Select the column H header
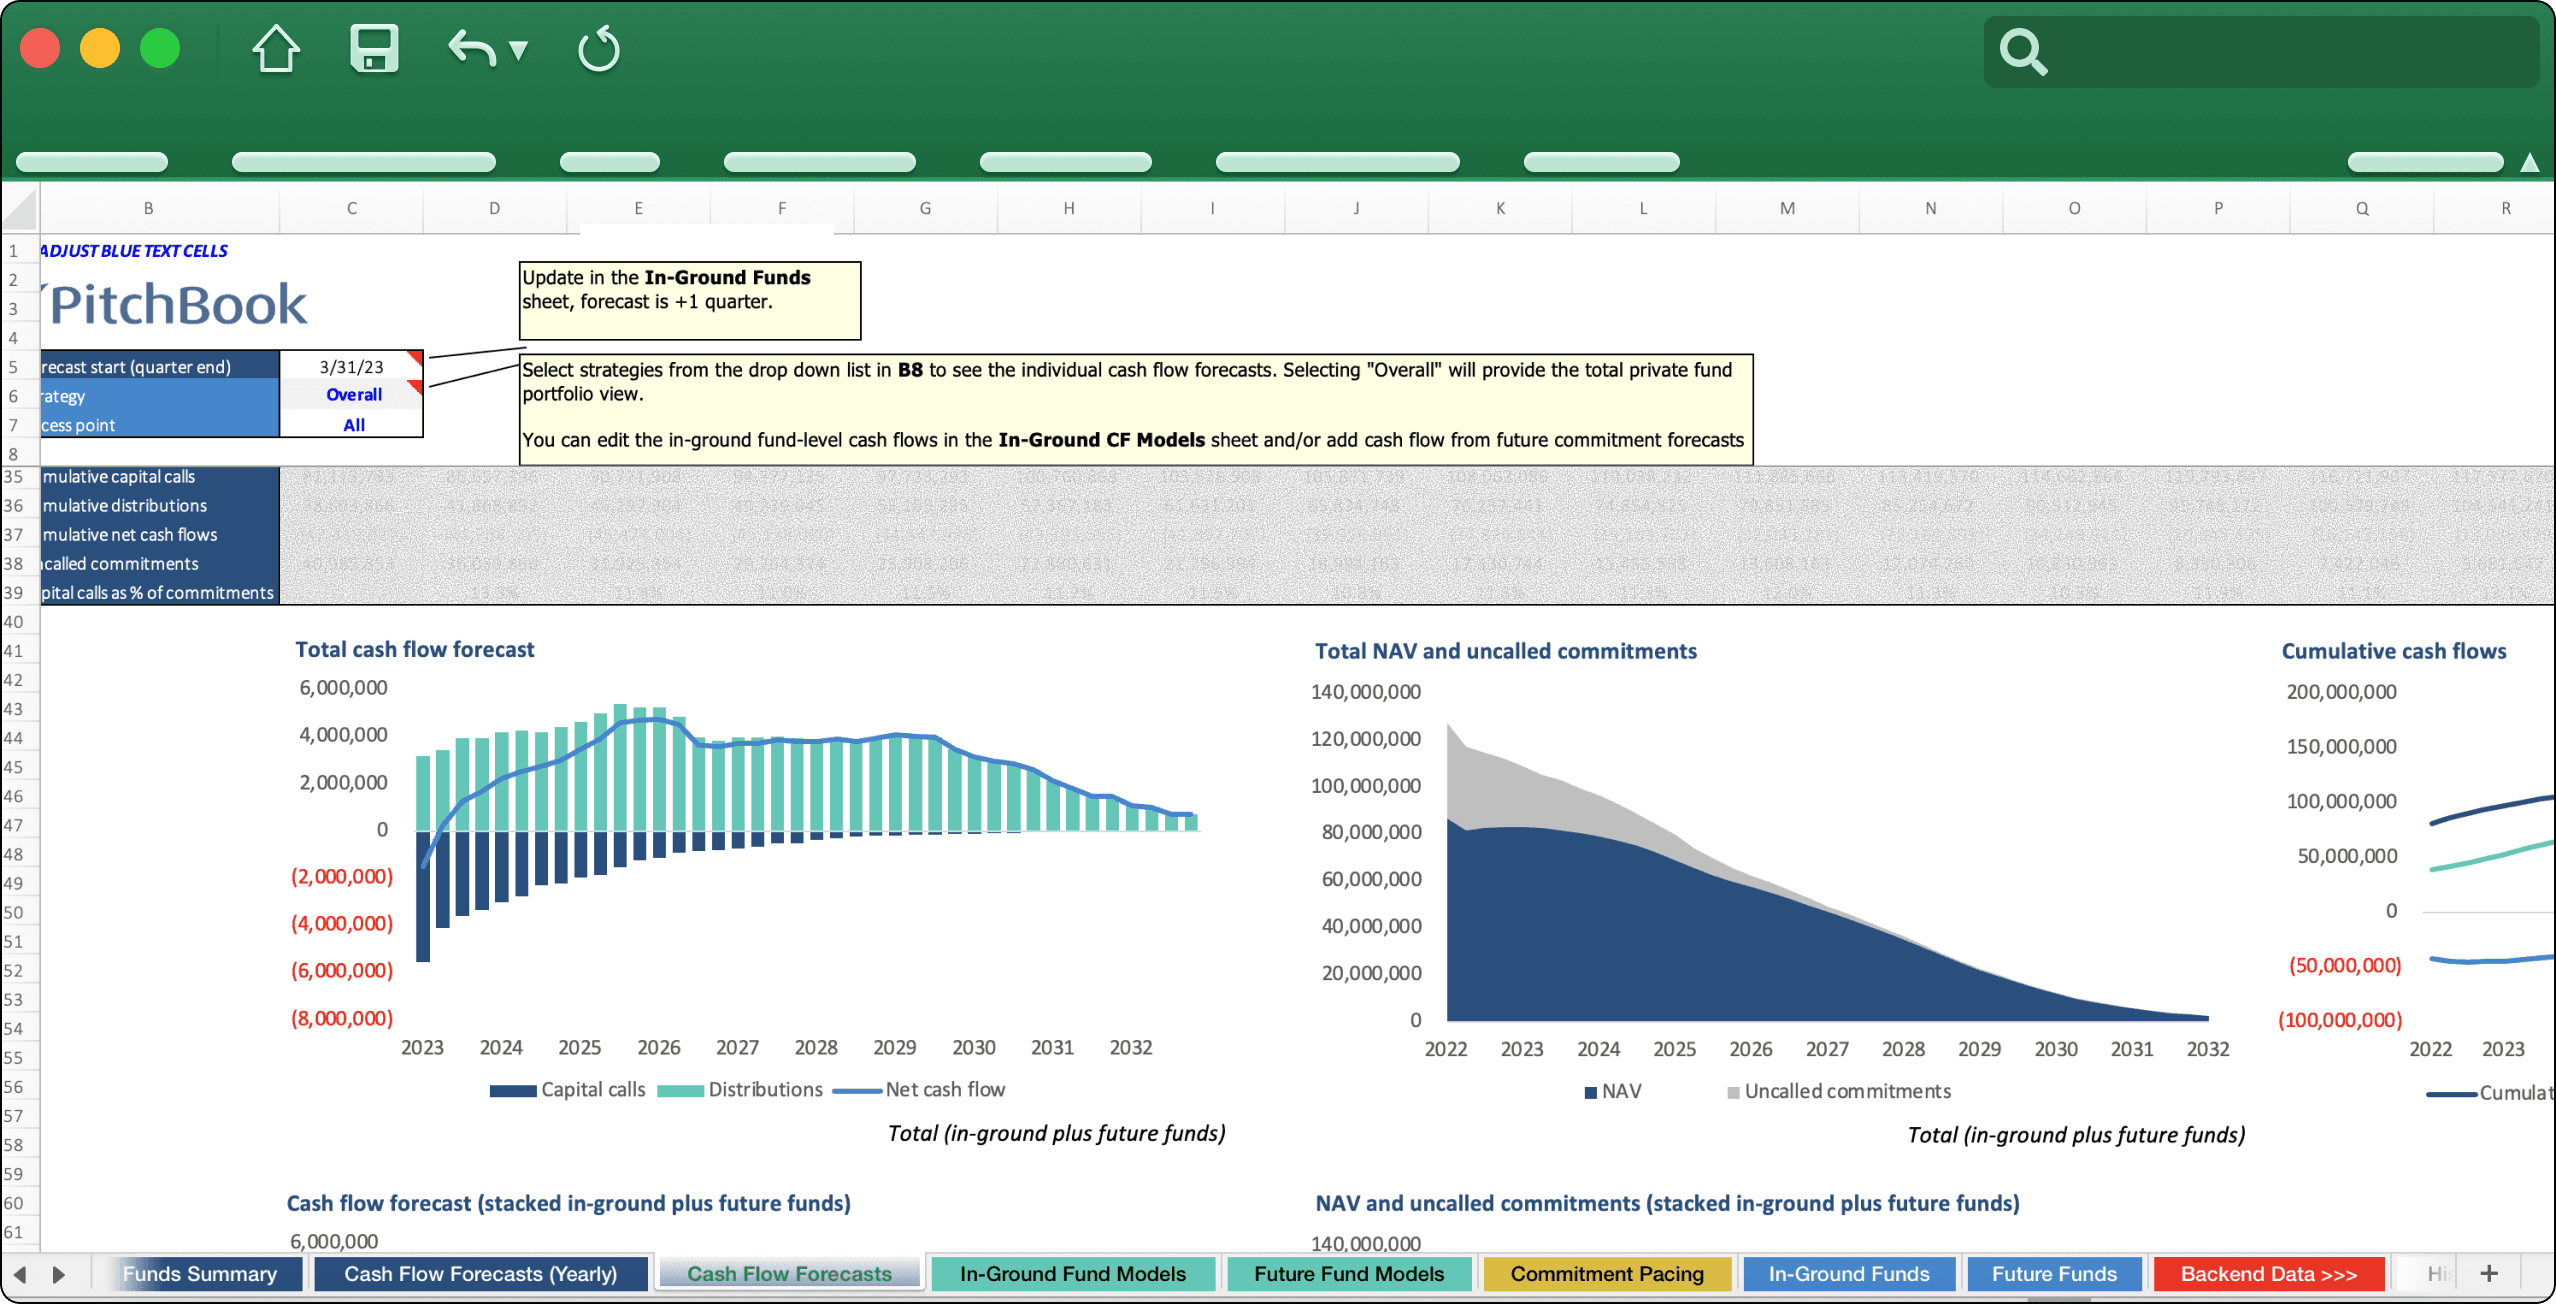This screenshot has width=2556, height=1304. tap(1069, 208)
